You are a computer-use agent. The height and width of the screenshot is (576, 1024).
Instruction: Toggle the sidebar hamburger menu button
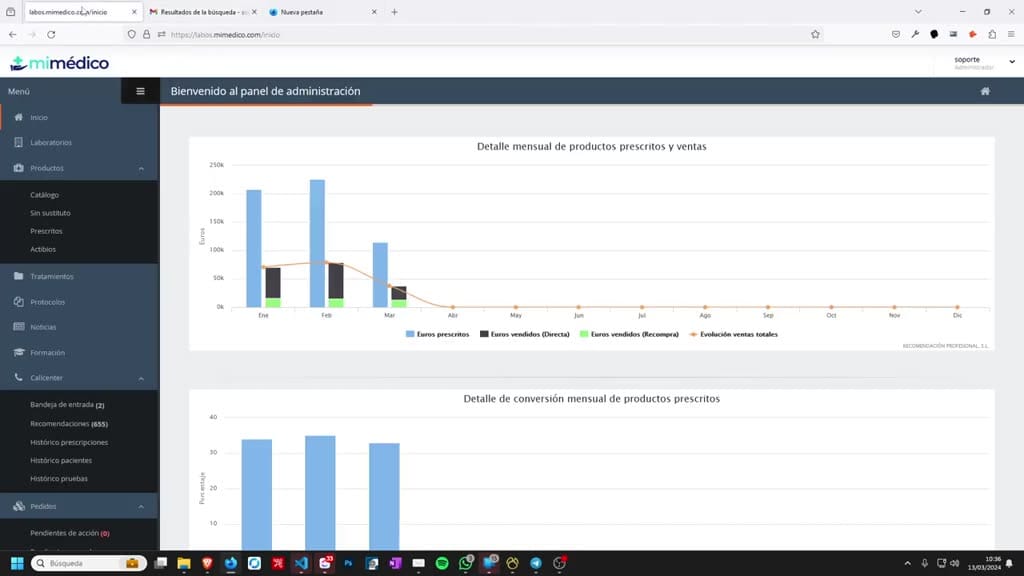[140, 91]
